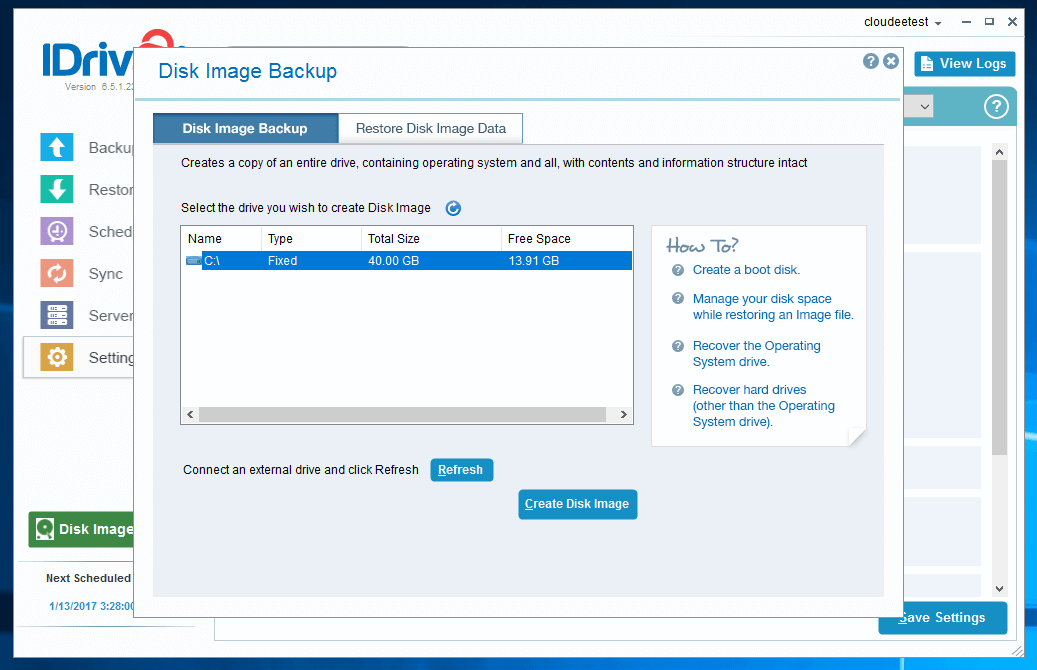Click the Server Backup icon
This screenshot has height=670, width=1037.
57,315
